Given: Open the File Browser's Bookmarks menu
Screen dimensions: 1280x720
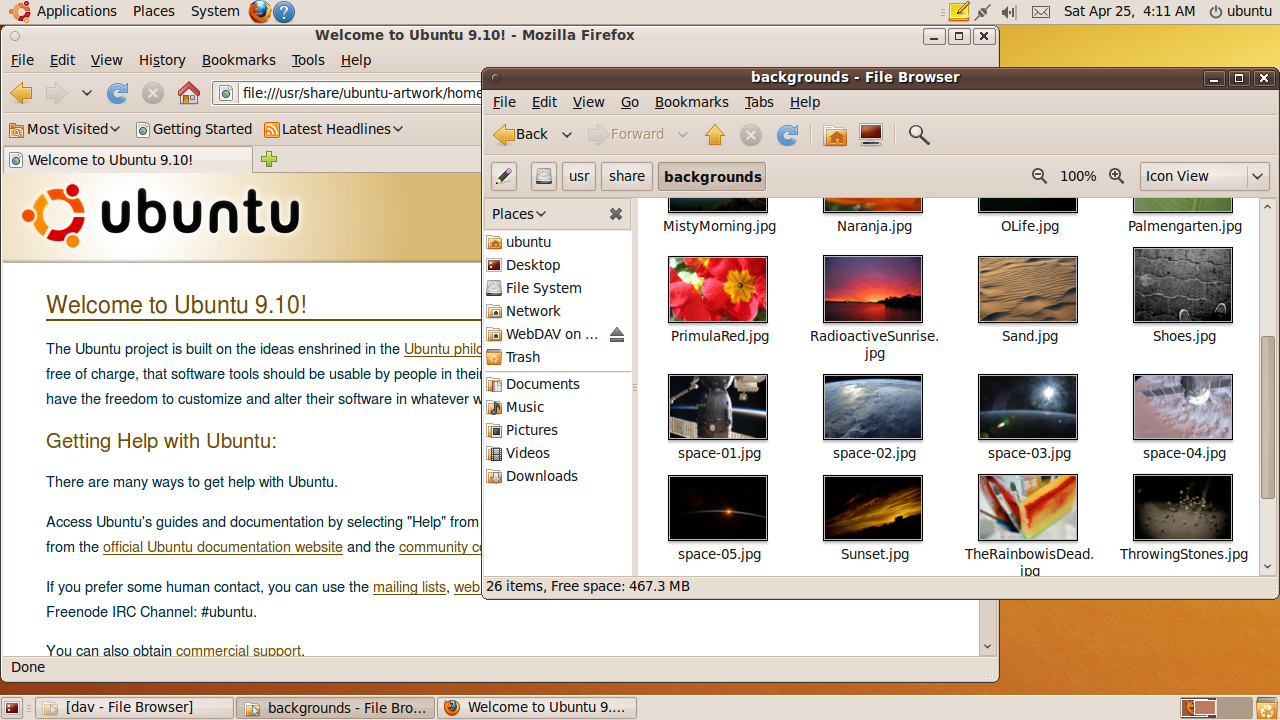Looking at the screenshot, I should [692, 102].
